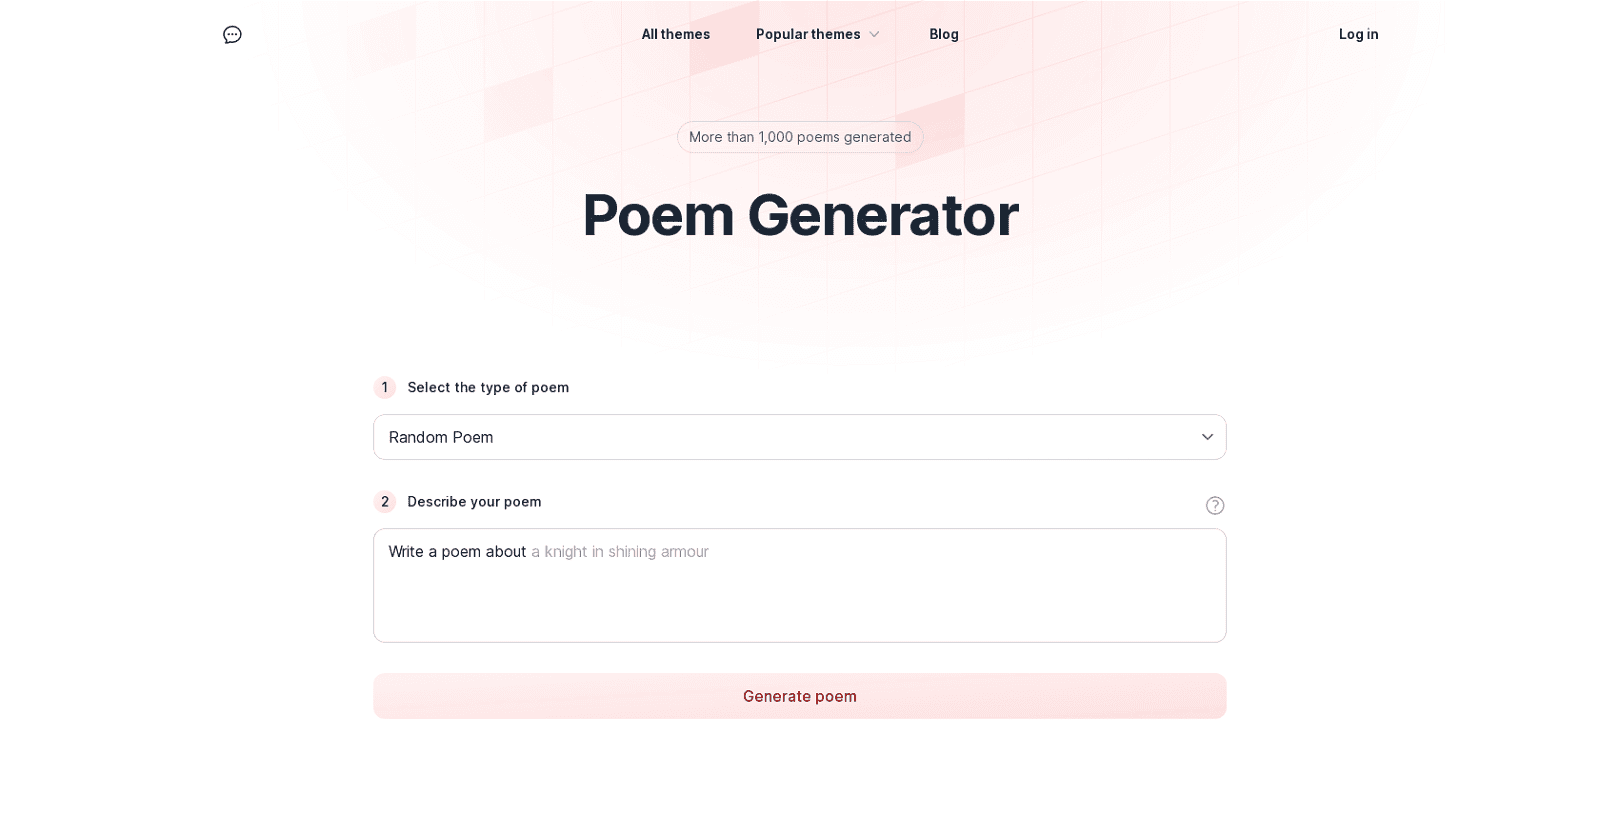
Task: Open the Blog page
Action: (x=942, y=34)
